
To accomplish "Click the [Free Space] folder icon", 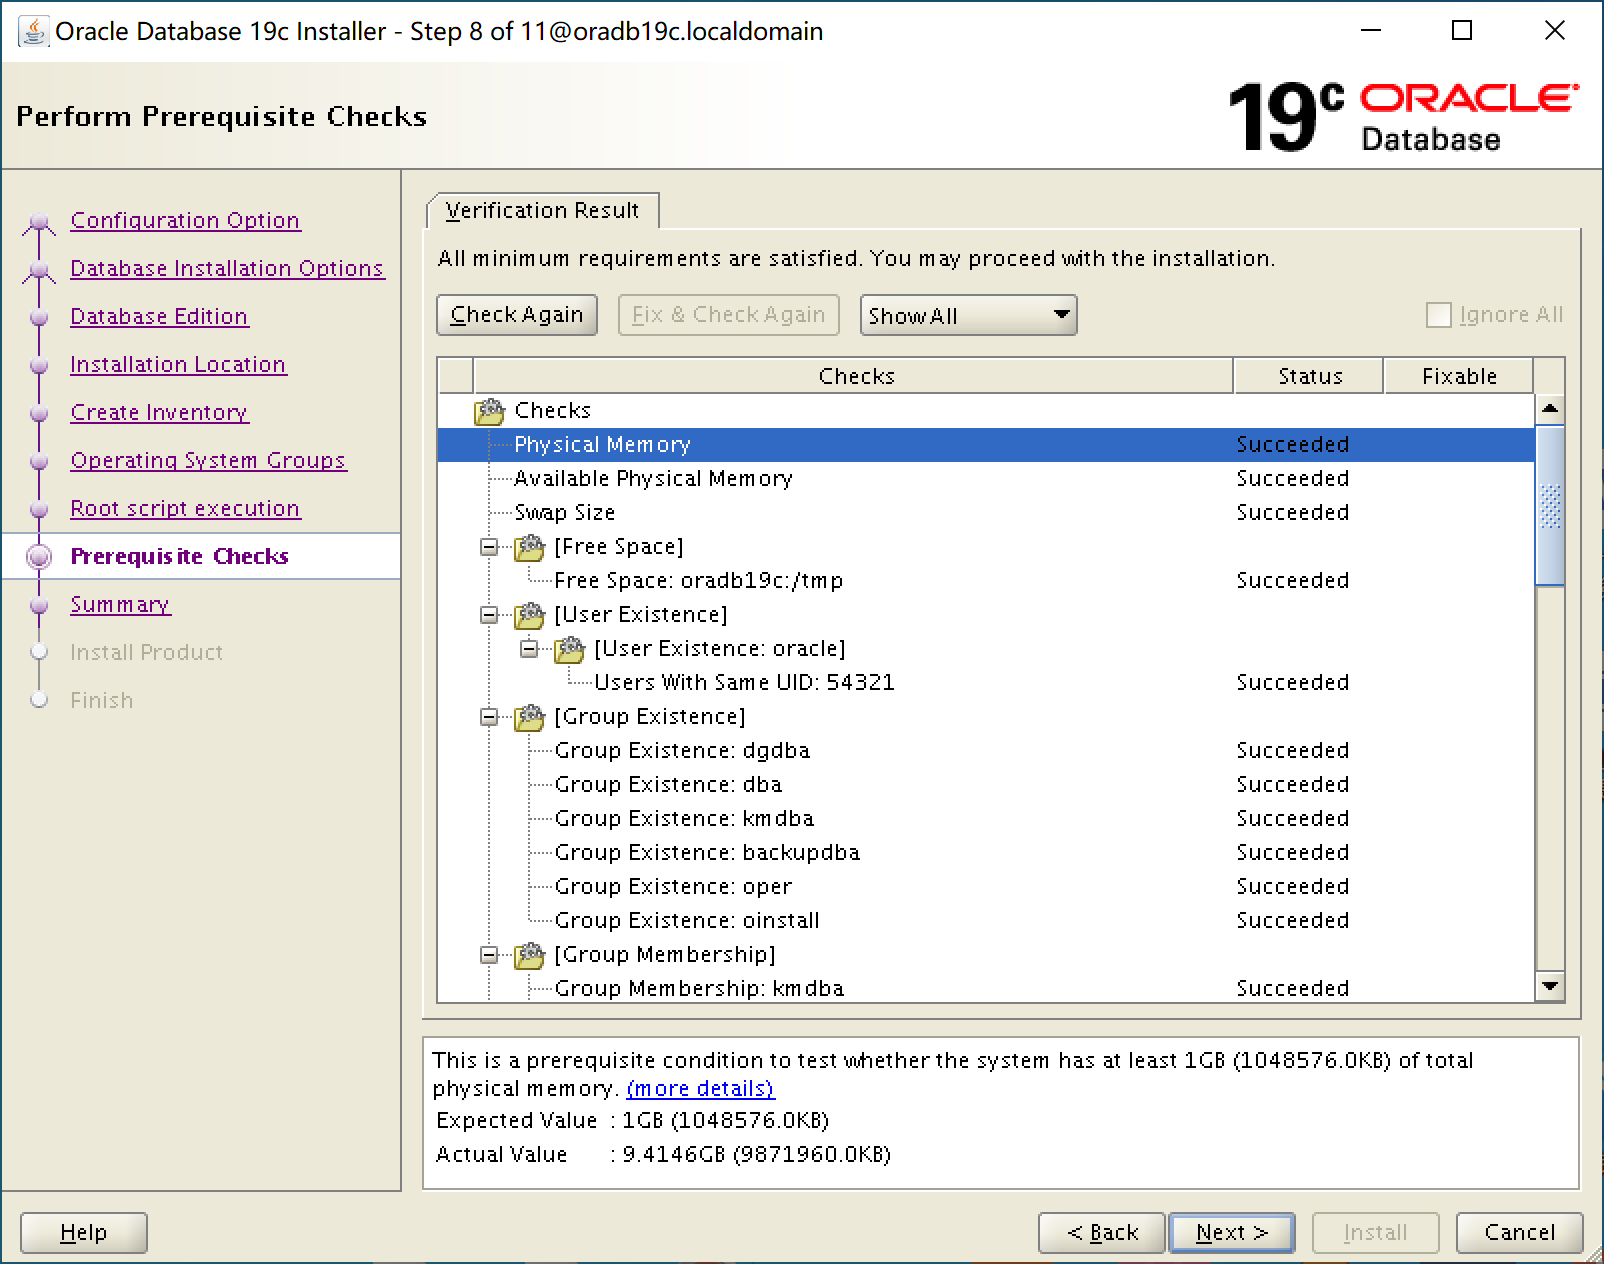I will coord(529,547).
